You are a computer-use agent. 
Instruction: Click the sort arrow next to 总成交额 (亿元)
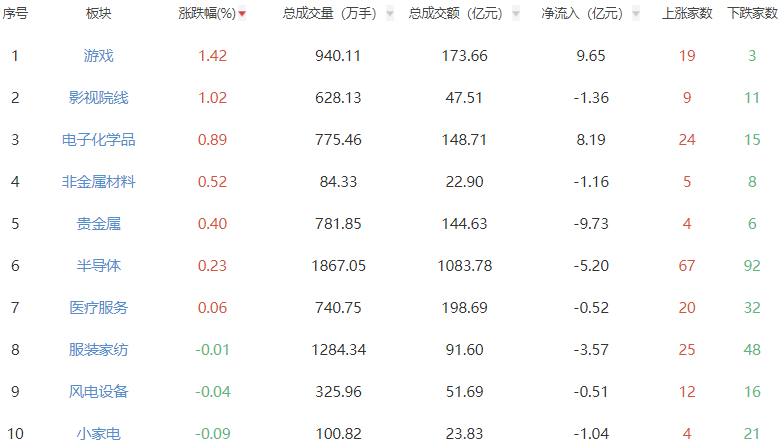[x=515, y=15]
